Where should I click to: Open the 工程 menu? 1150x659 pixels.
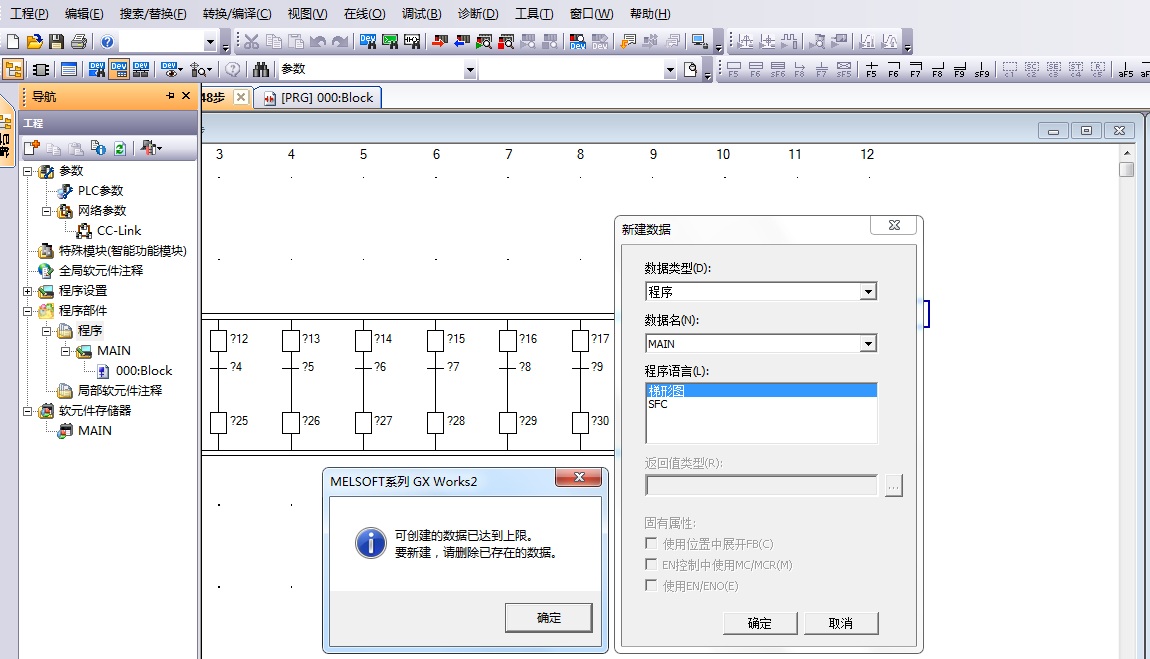[29, 14]
